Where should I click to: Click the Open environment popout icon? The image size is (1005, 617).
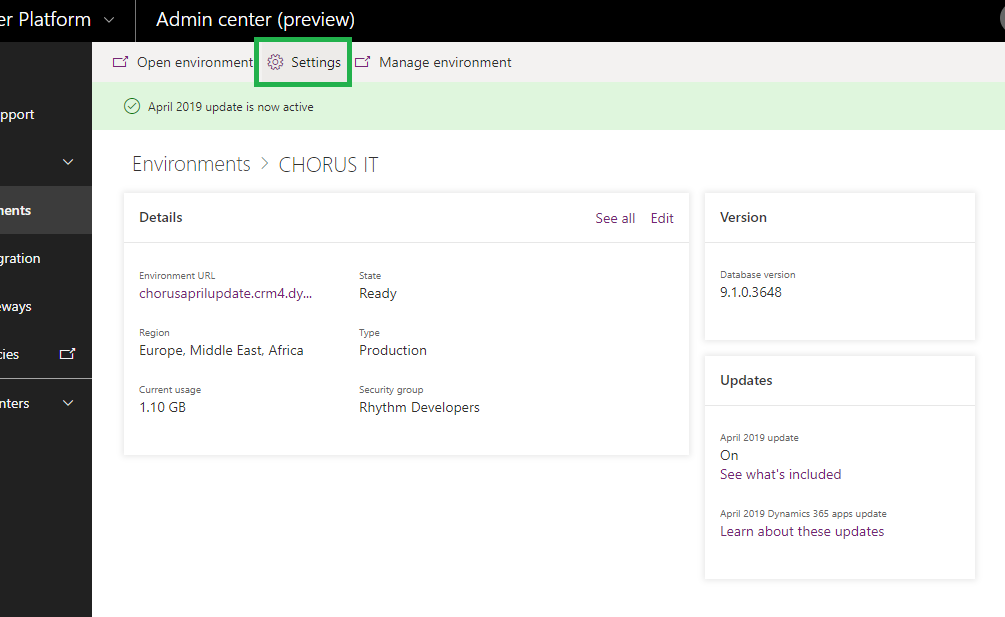[x=120, y=62]
